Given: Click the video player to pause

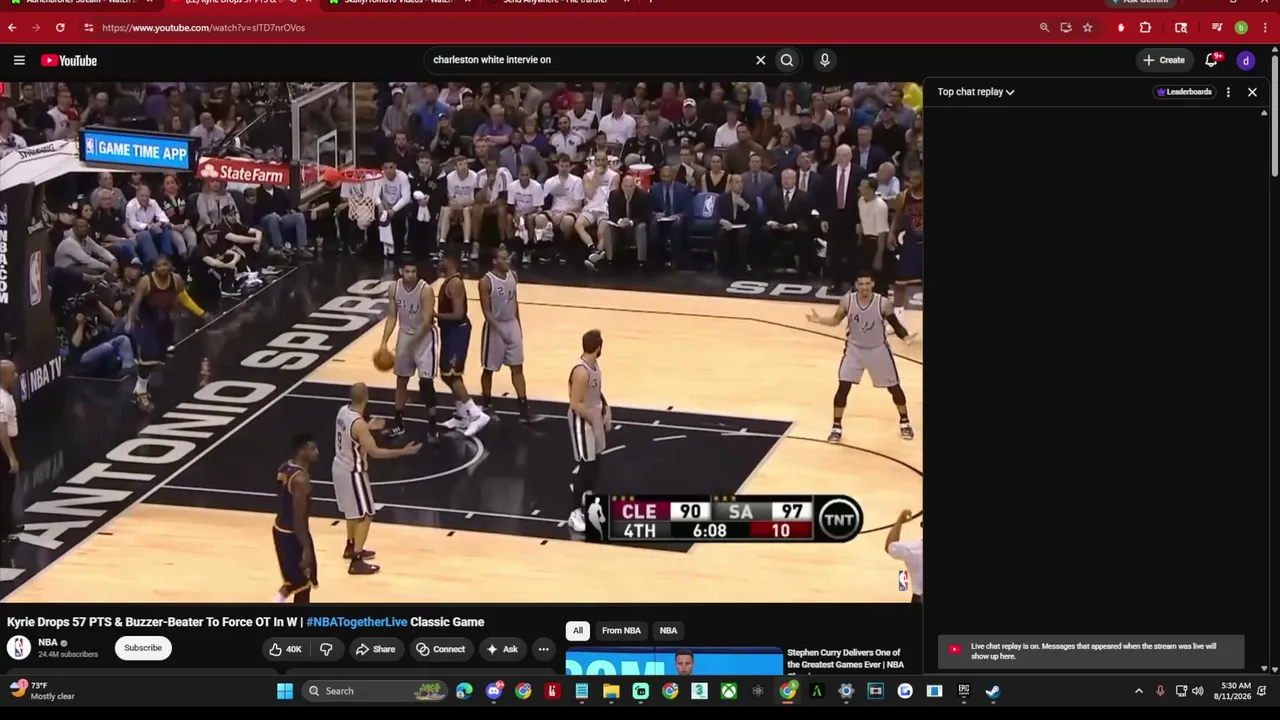Looking at the screenshot, I should tap(461, 342).
